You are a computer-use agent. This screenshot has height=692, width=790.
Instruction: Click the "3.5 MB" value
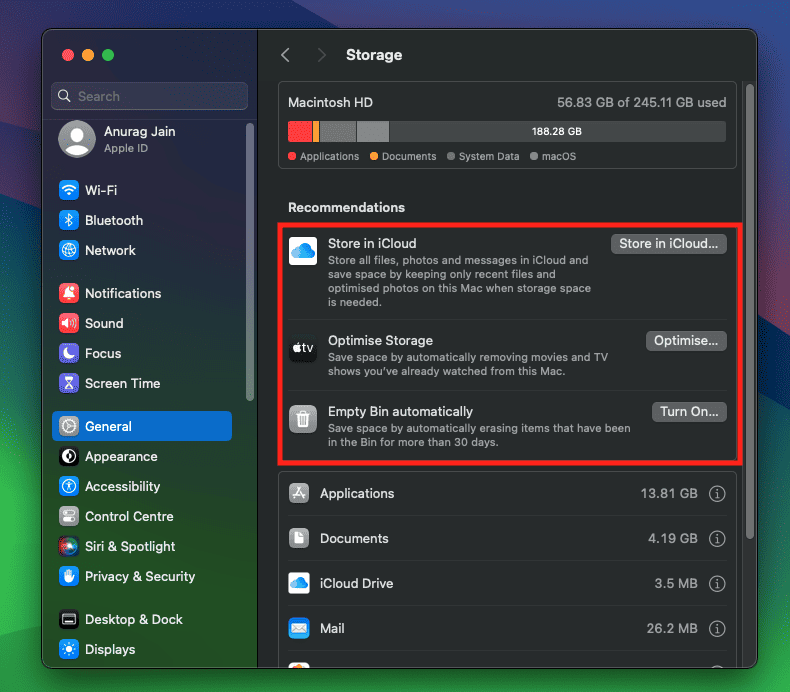tap(676, 584)
